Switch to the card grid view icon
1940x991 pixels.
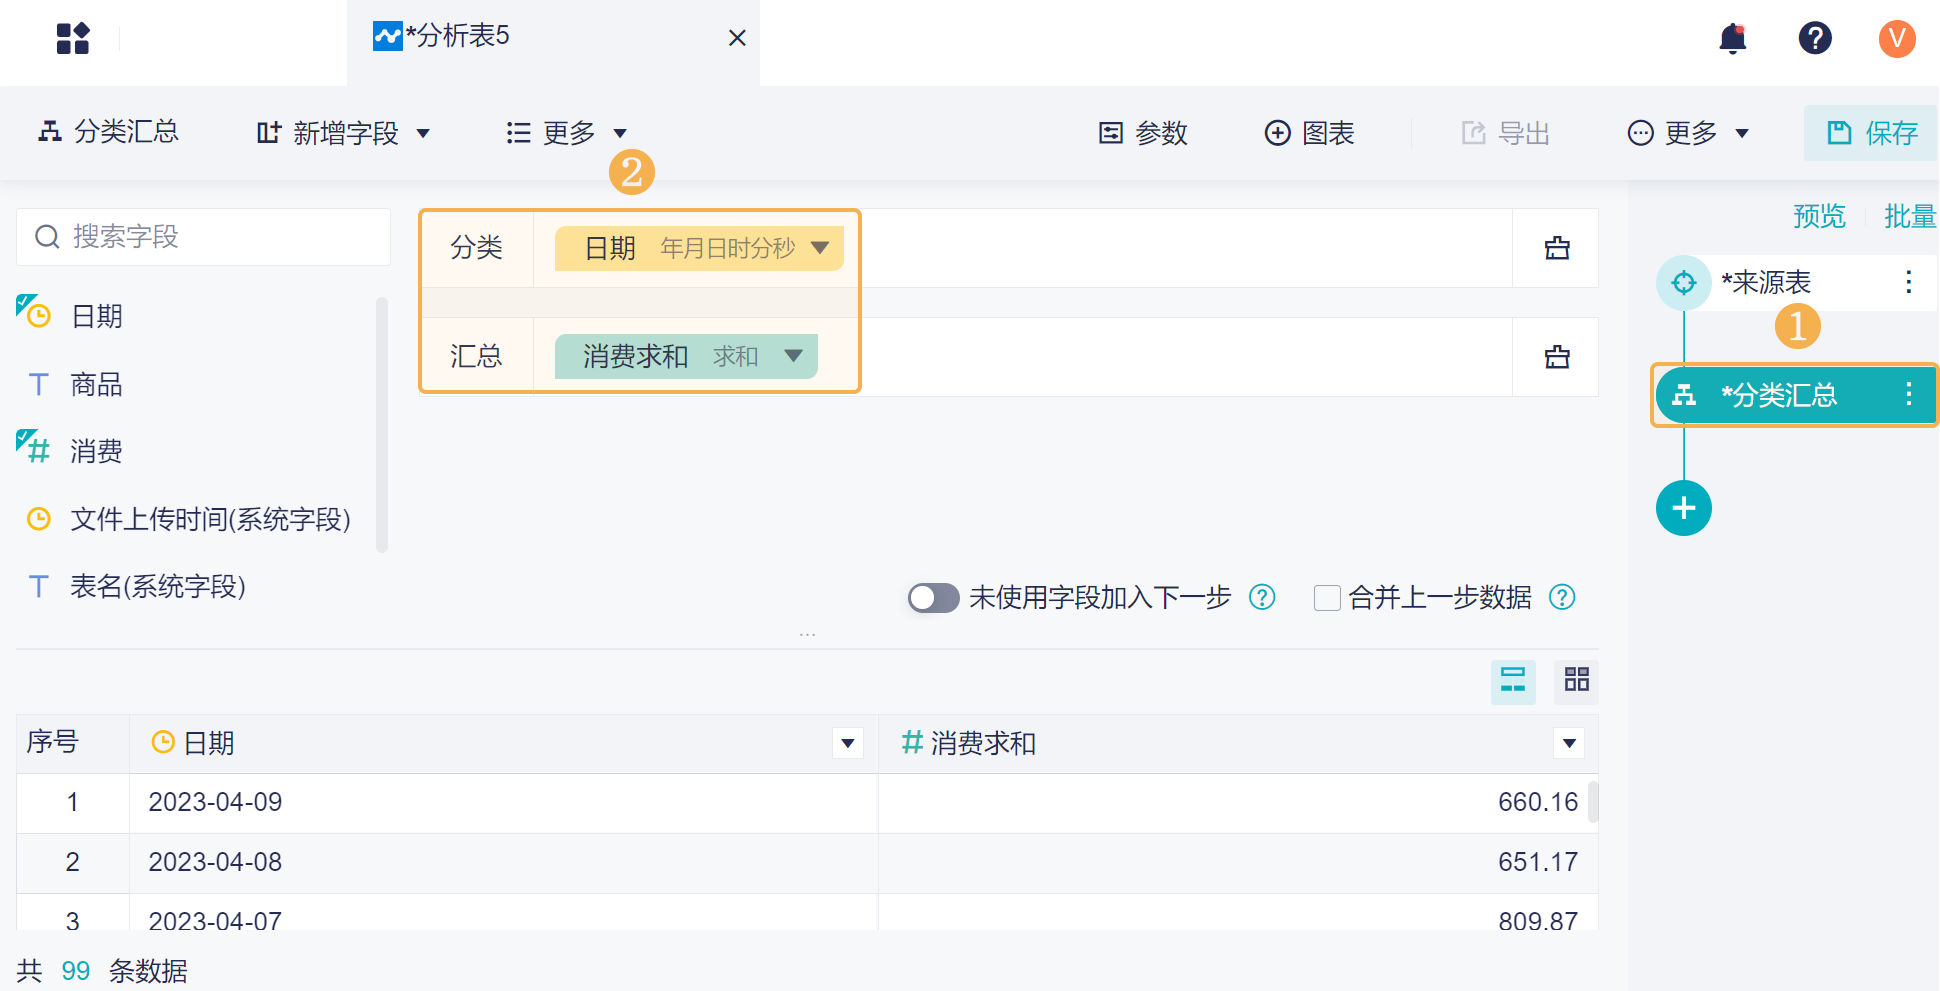pyautogui.click(x=1576, y=680)
